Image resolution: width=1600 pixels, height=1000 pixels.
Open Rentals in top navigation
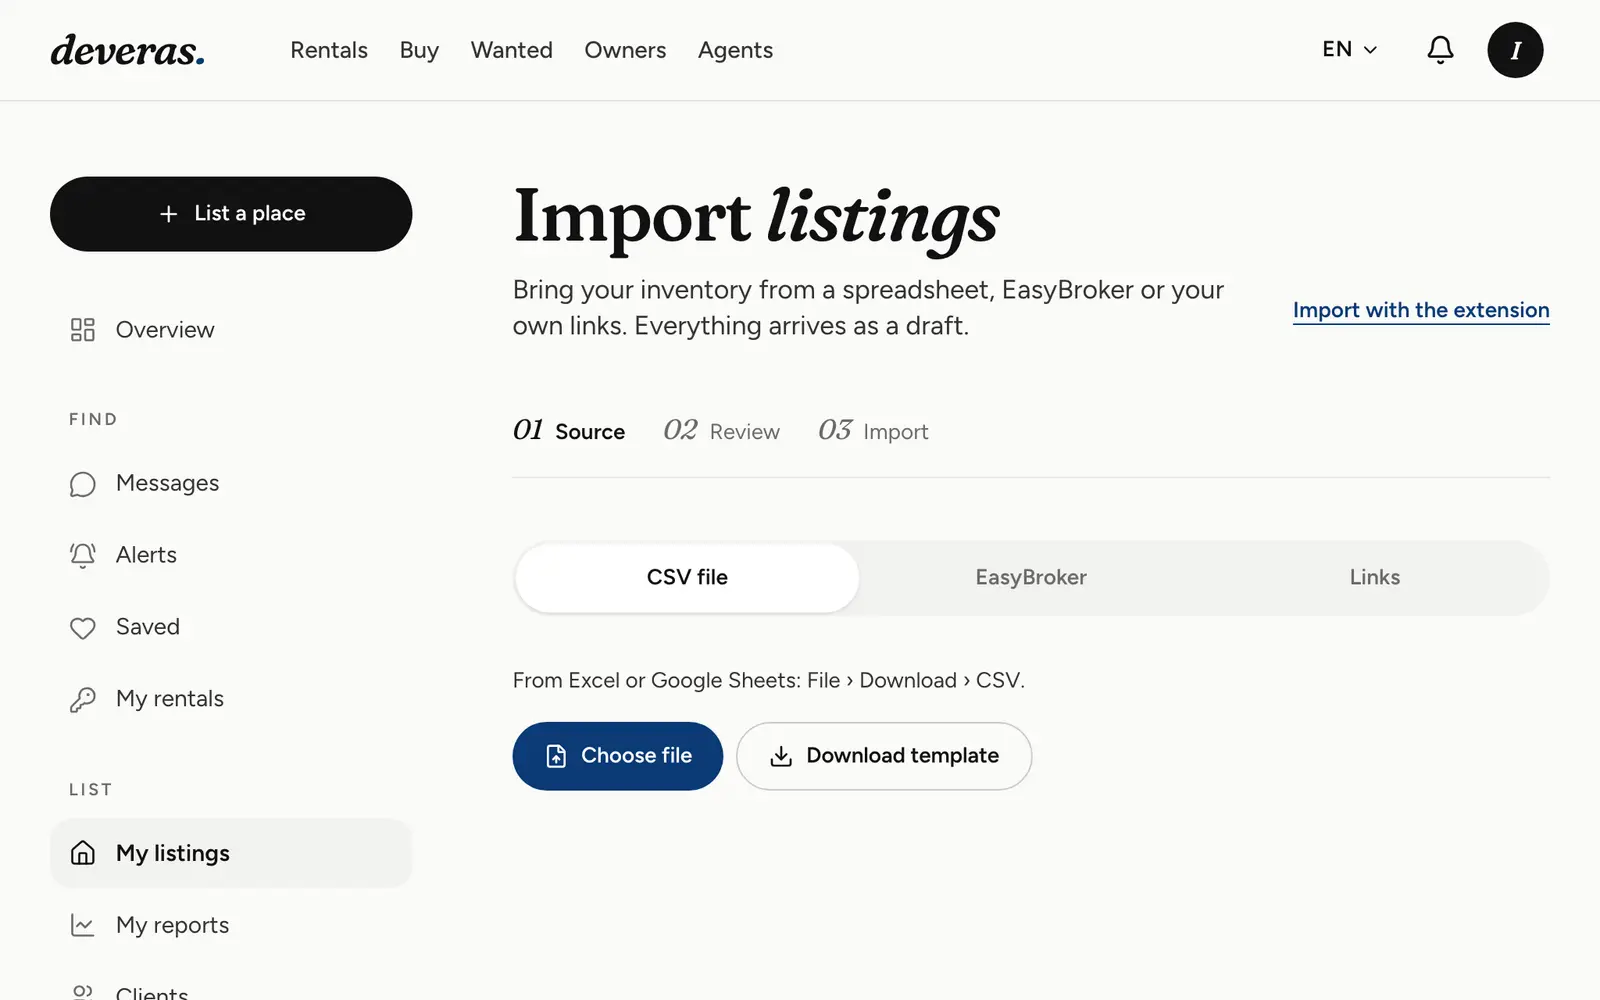pyautogui.click(x=329, y=50)
